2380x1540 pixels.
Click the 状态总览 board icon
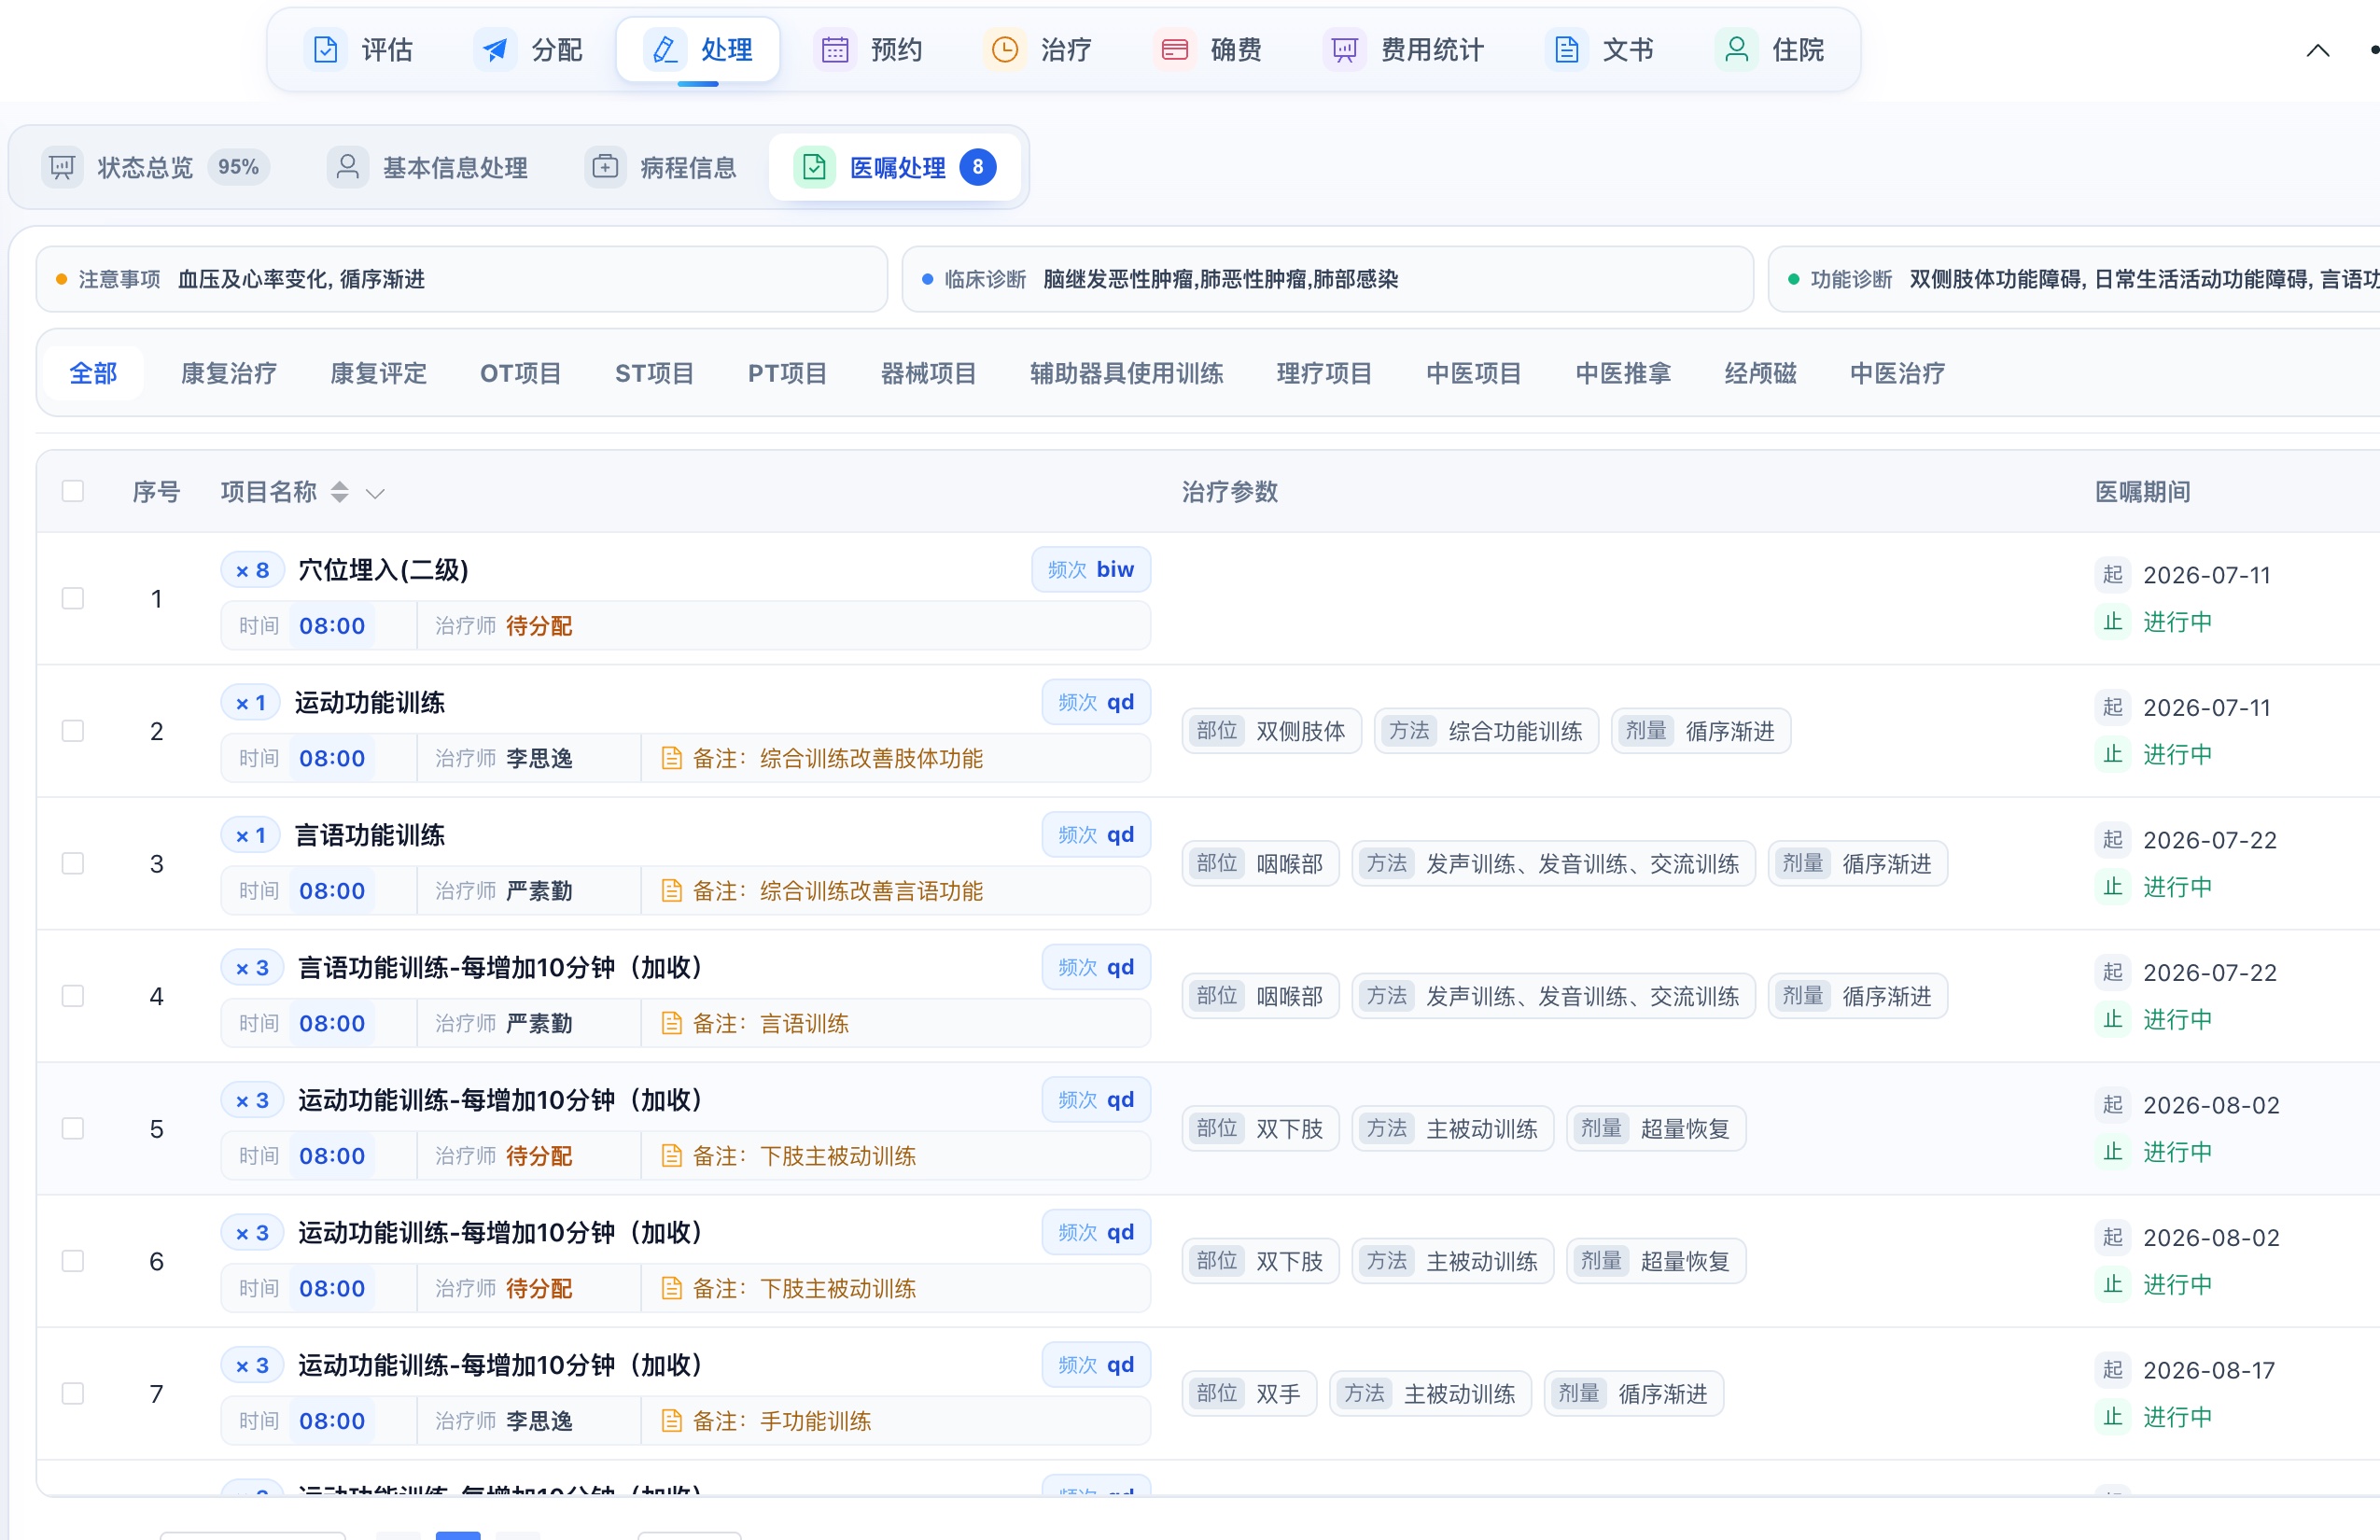click(62, 167)
